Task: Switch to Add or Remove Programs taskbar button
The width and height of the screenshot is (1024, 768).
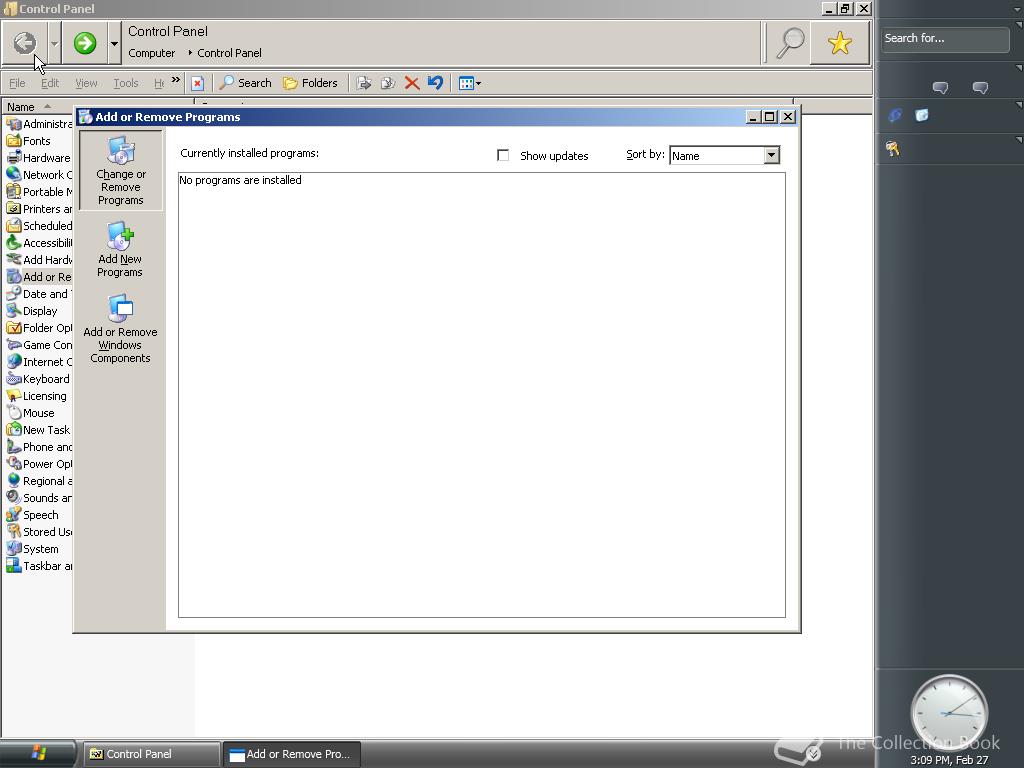Action: (x=291, y=754)
